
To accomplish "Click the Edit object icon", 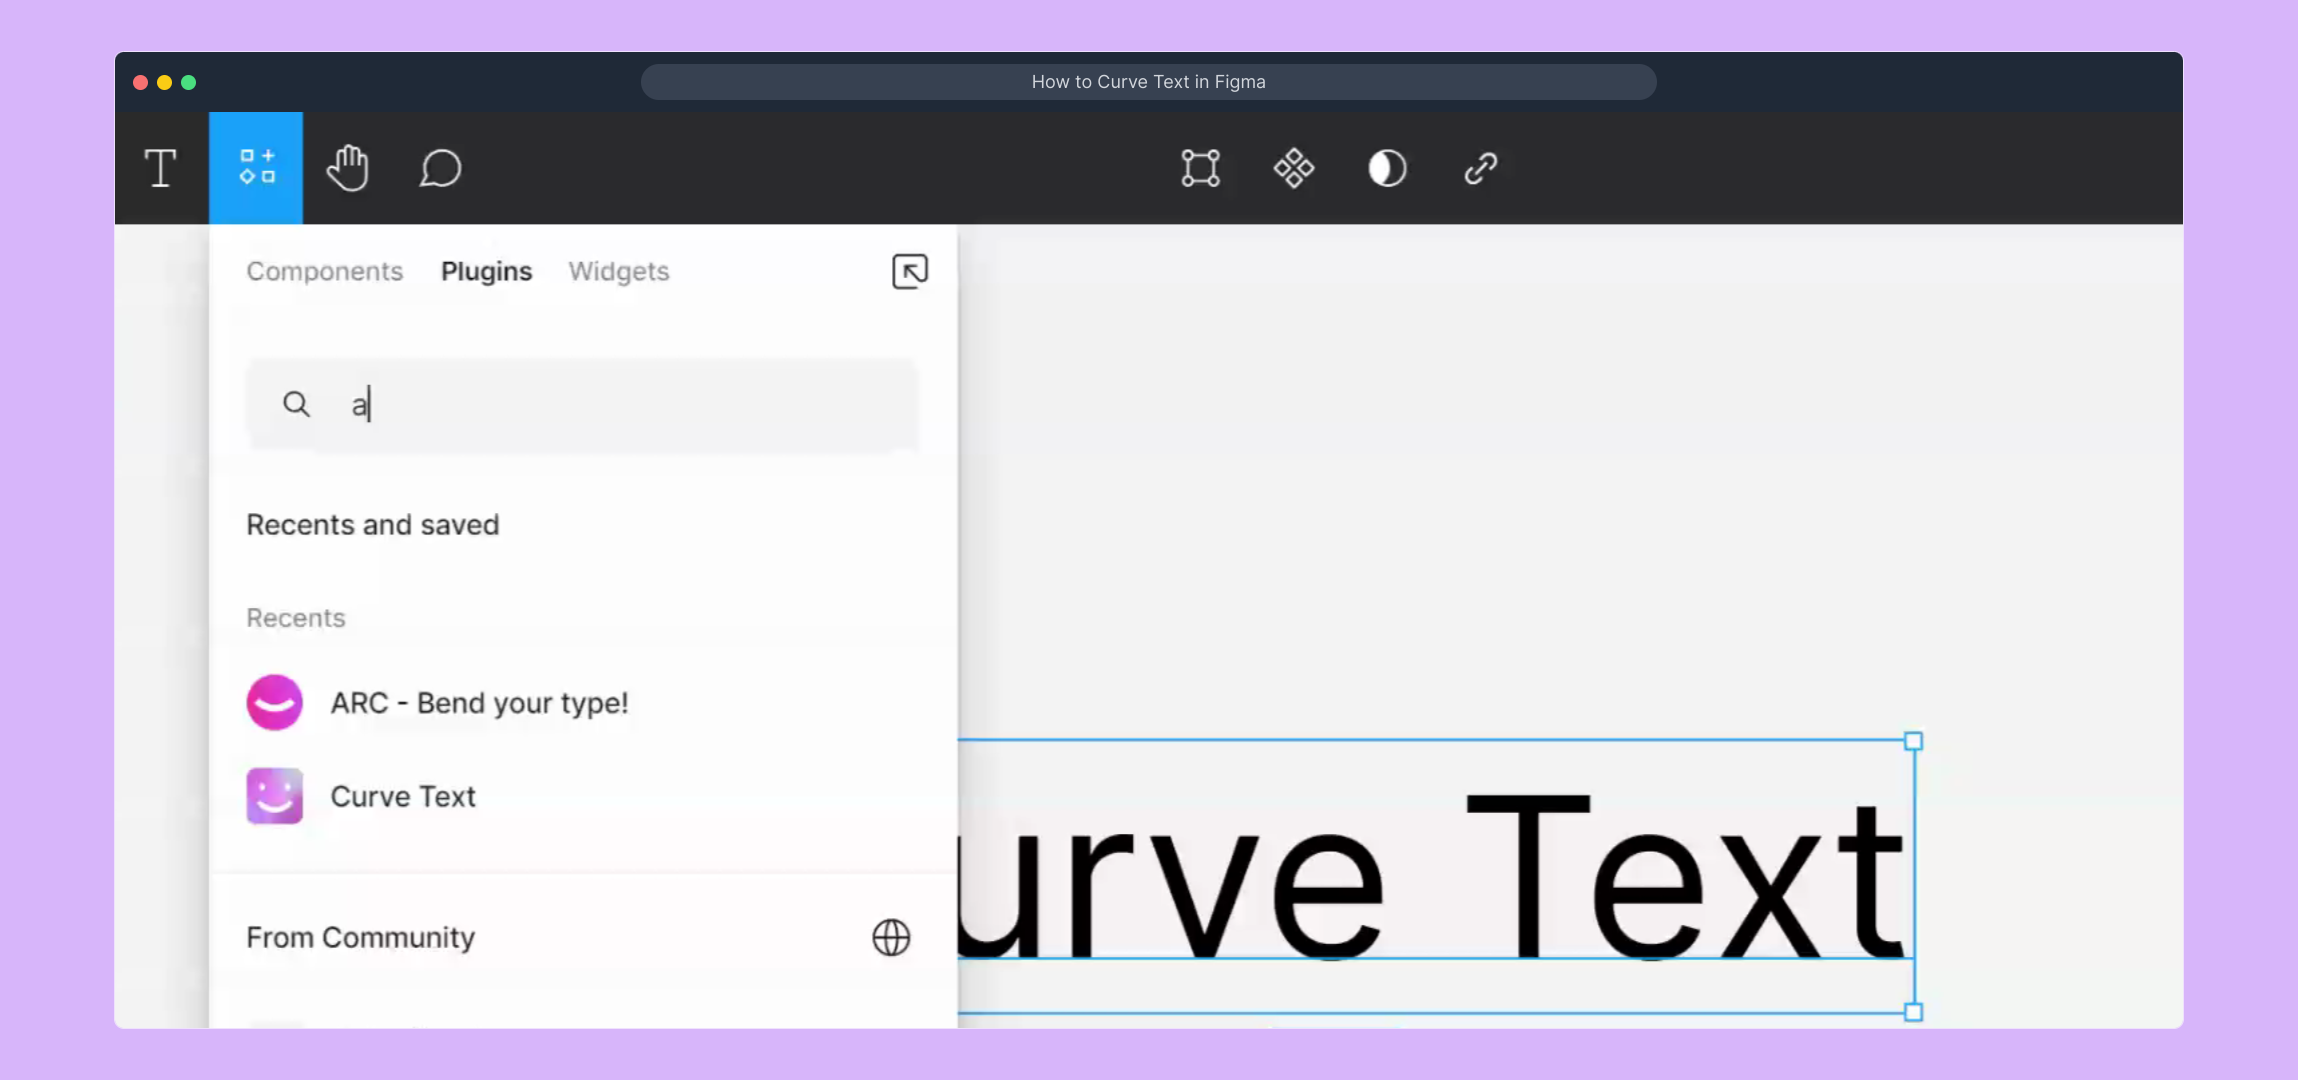I will (1200, 168).
